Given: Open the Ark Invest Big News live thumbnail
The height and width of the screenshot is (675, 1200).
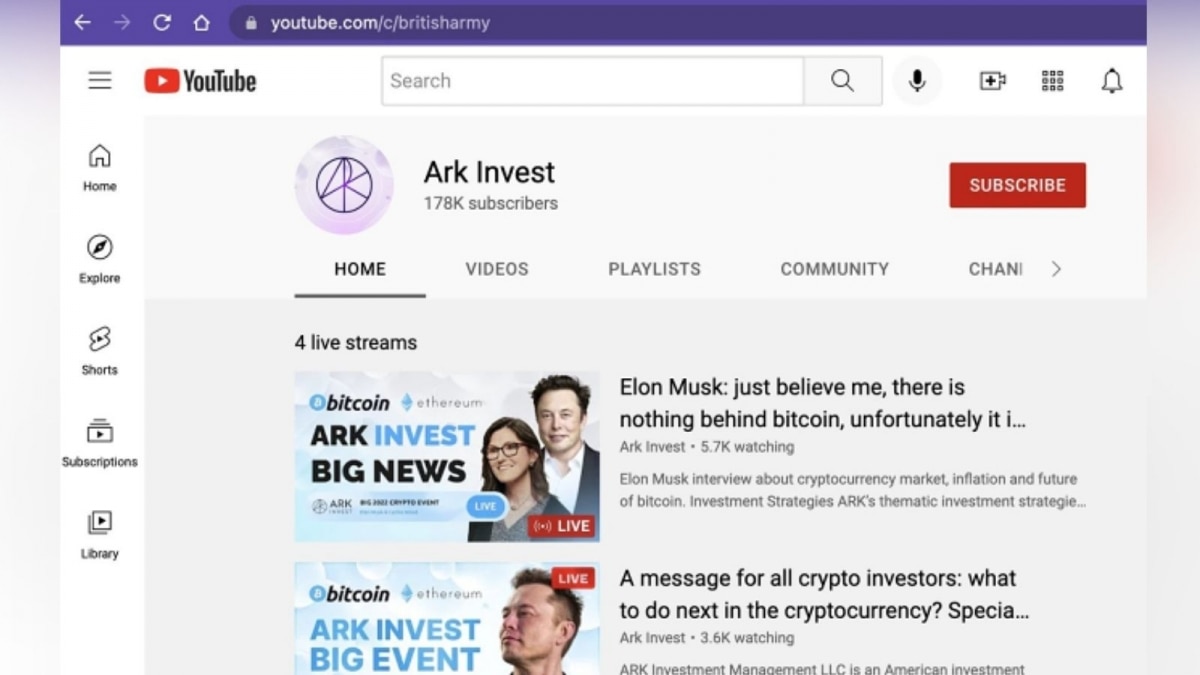Looking at the screenshot, I should (x=447, y=457).
